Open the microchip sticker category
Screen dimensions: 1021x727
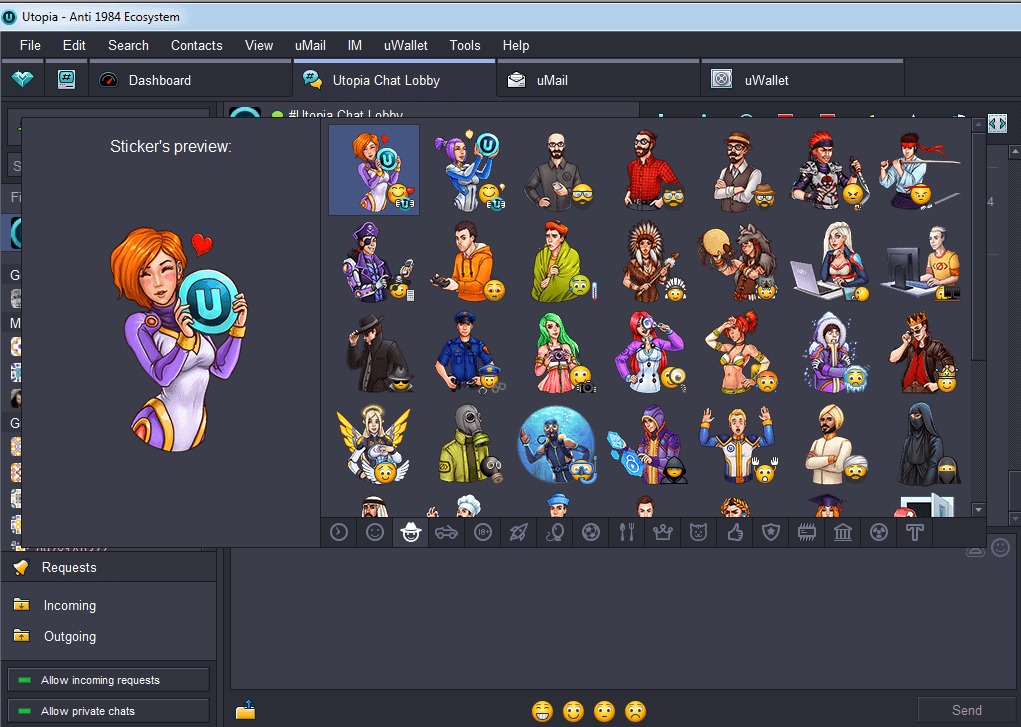point(807,533)
